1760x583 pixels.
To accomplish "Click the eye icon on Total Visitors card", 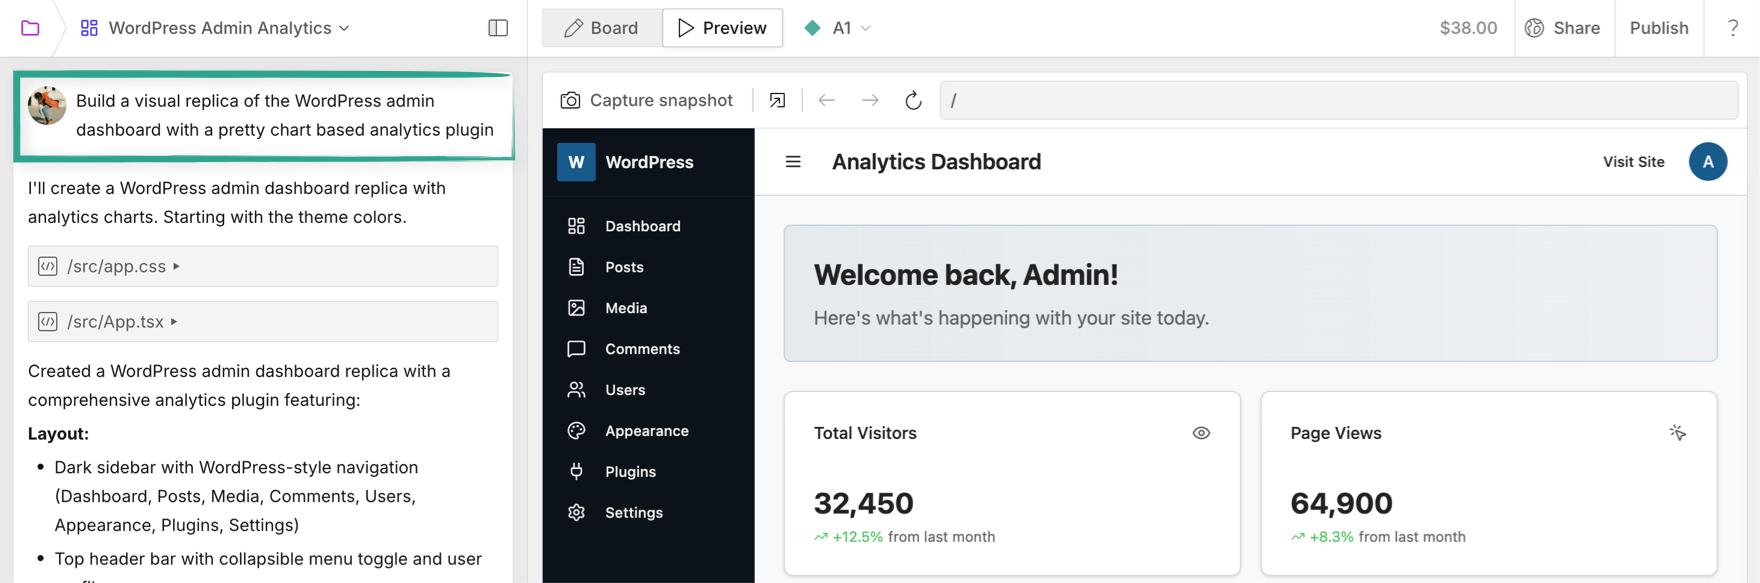I will click(x=1201, y=433).
